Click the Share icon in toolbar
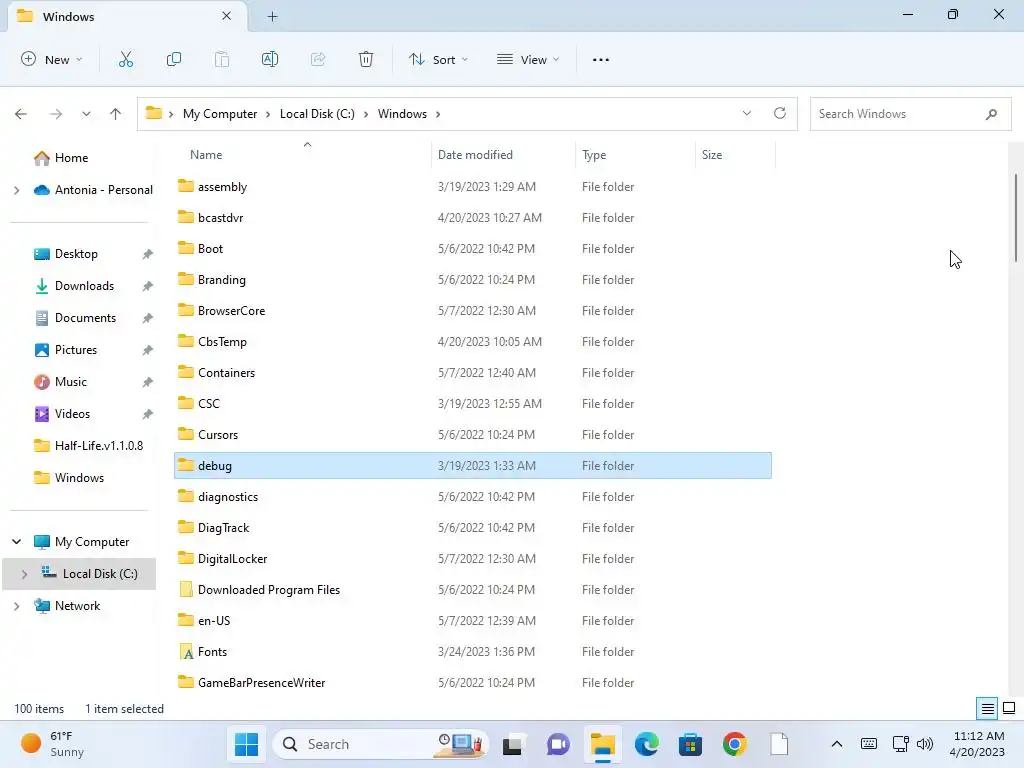Viewport: 1024px width, 768px height. click(318, 59)
